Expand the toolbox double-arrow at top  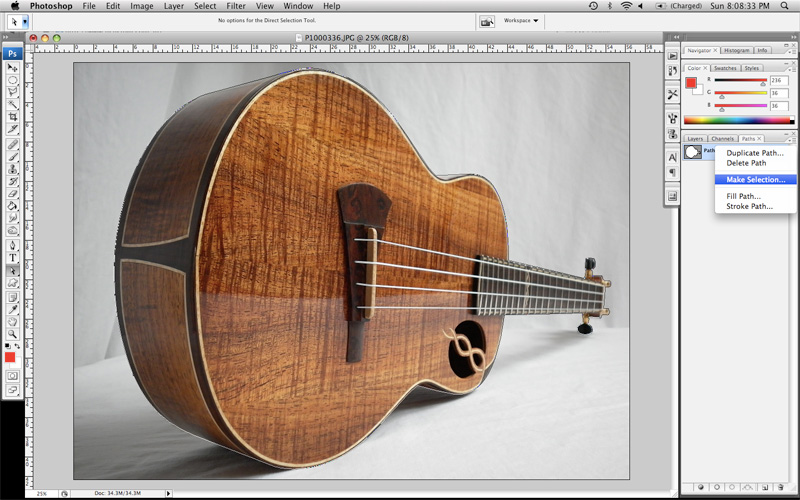coord(6,38)
